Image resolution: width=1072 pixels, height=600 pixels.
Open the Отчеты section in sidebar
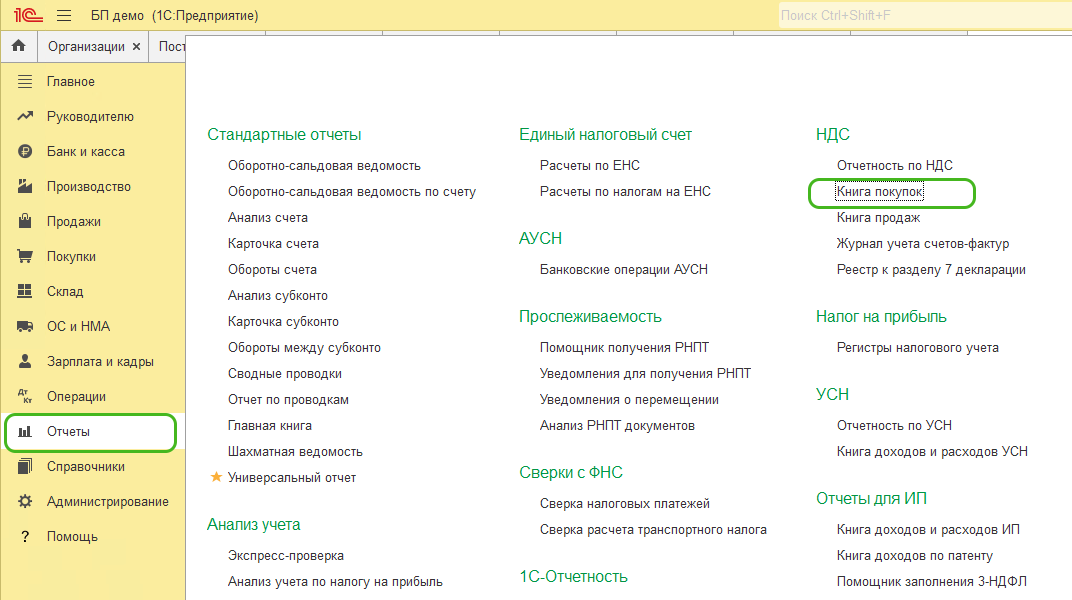(x=68, y=432)
